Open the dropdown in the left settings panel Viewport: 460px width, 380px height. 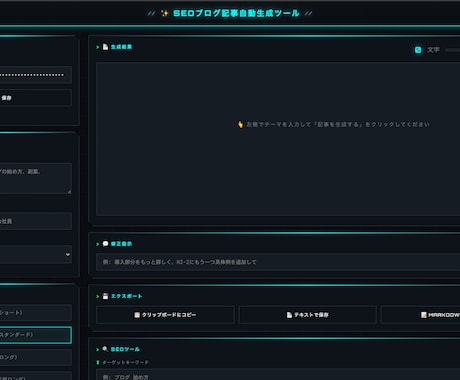click(36, 254)
